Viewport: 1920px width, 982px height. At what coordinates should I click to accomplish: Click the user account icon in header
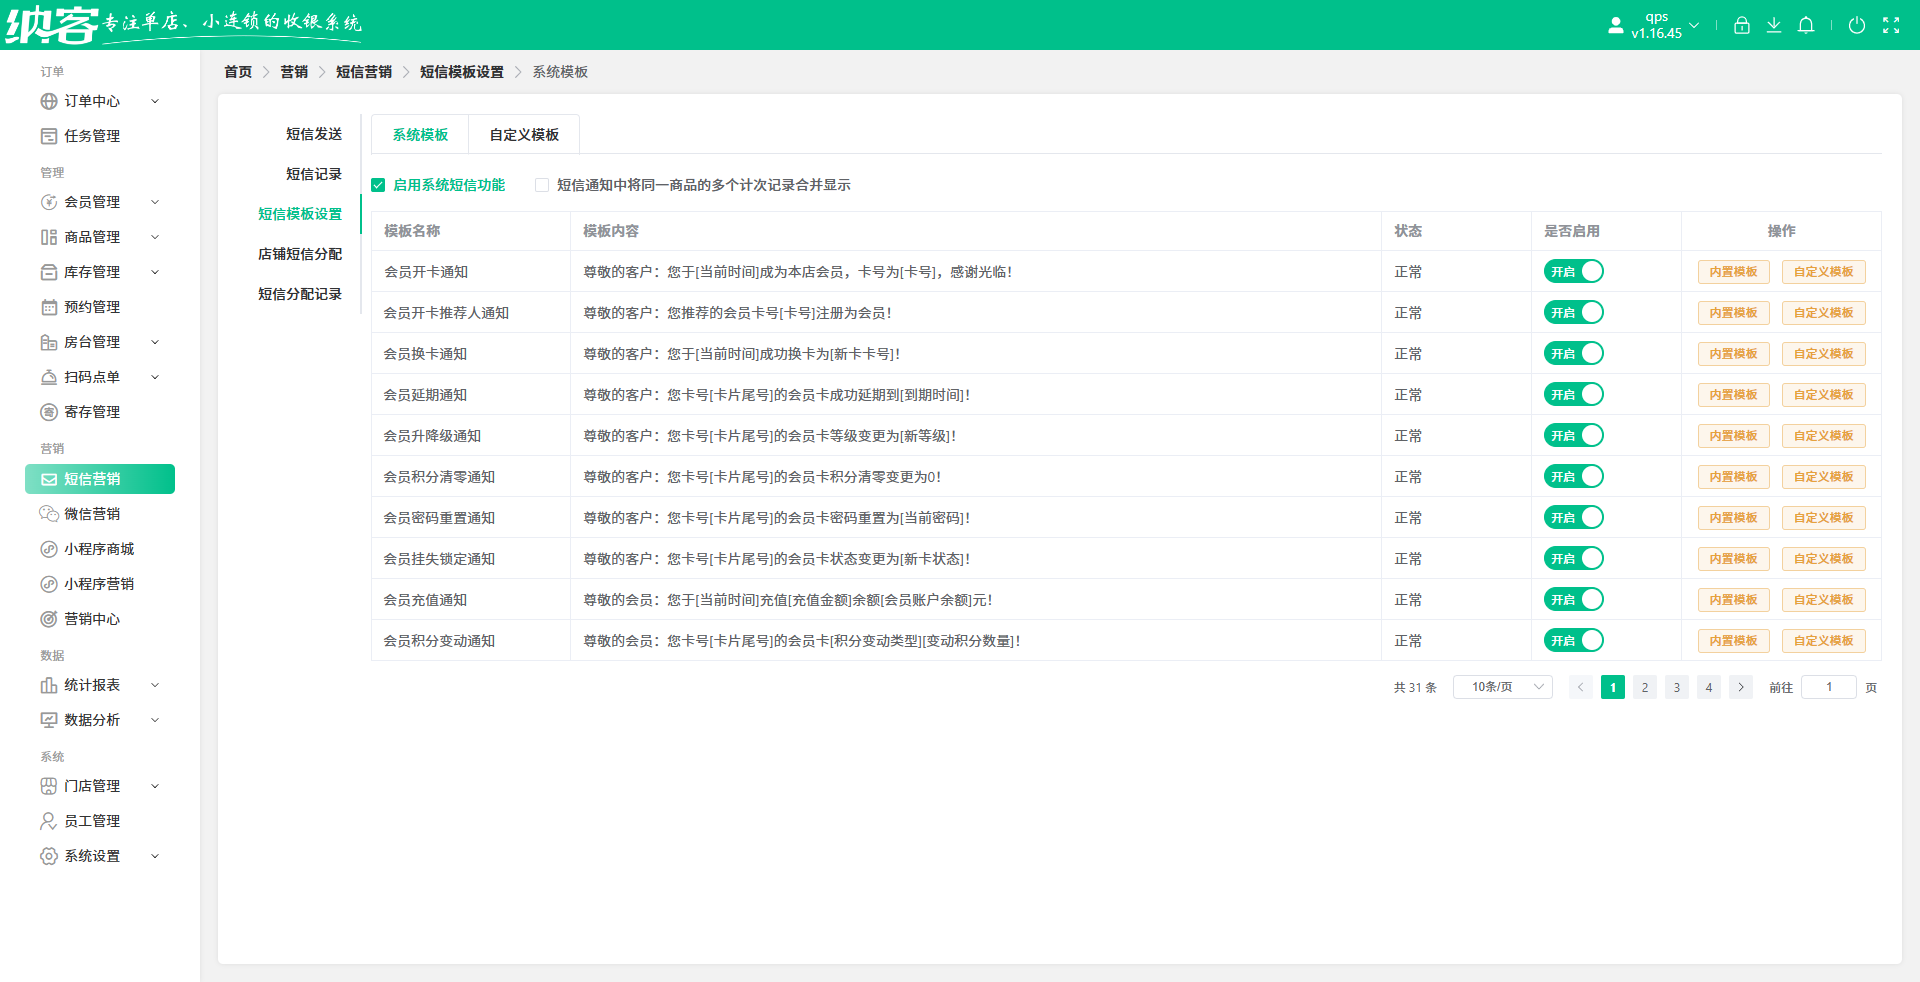[1615, 25]
